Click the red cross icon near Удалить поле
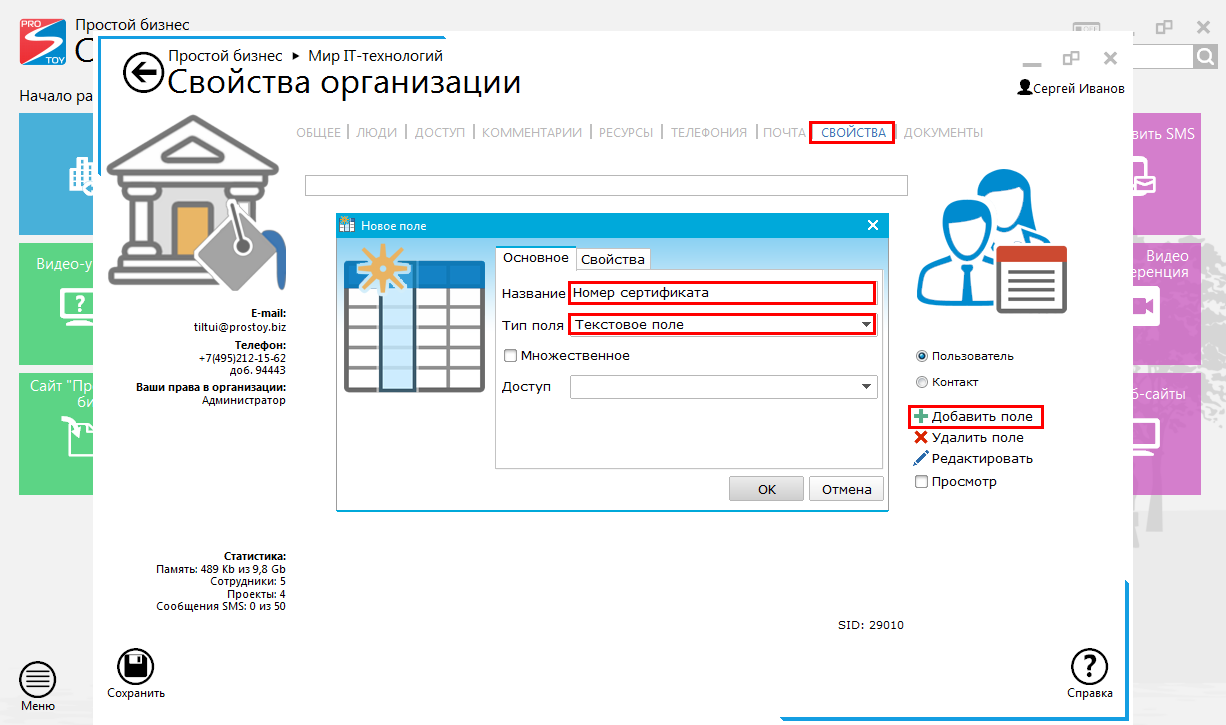The height and width of the screenshot is (725, 1226). 921,437
